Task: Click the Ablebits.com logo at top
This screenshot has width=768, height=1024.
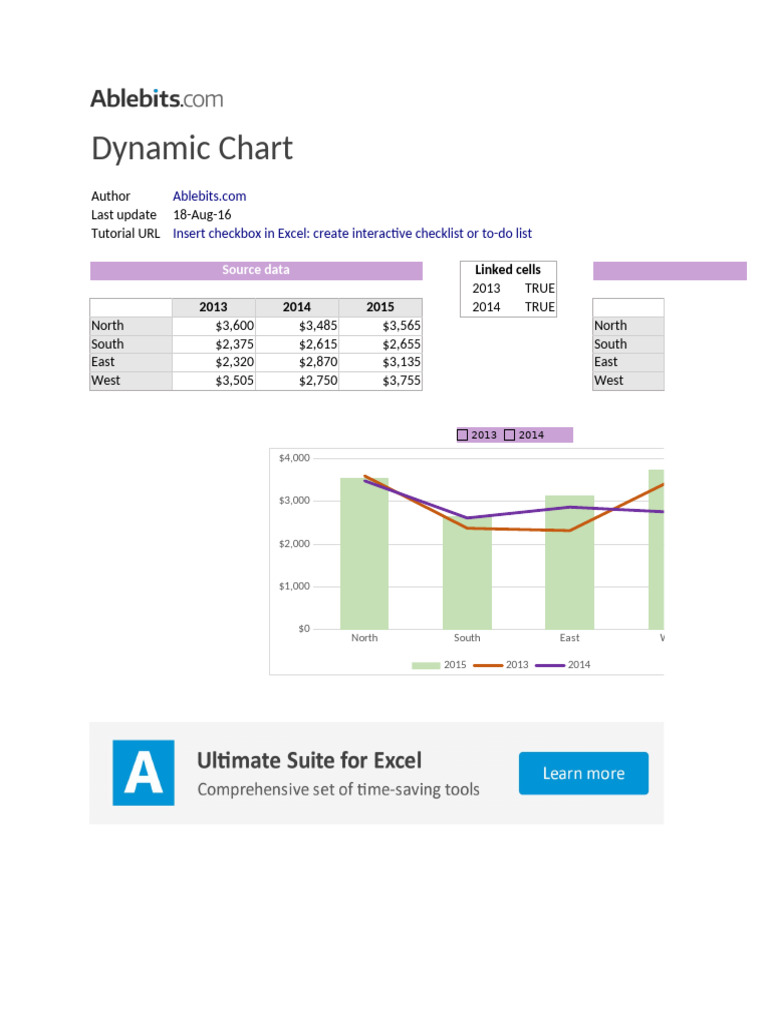Action: click(157, 98)
